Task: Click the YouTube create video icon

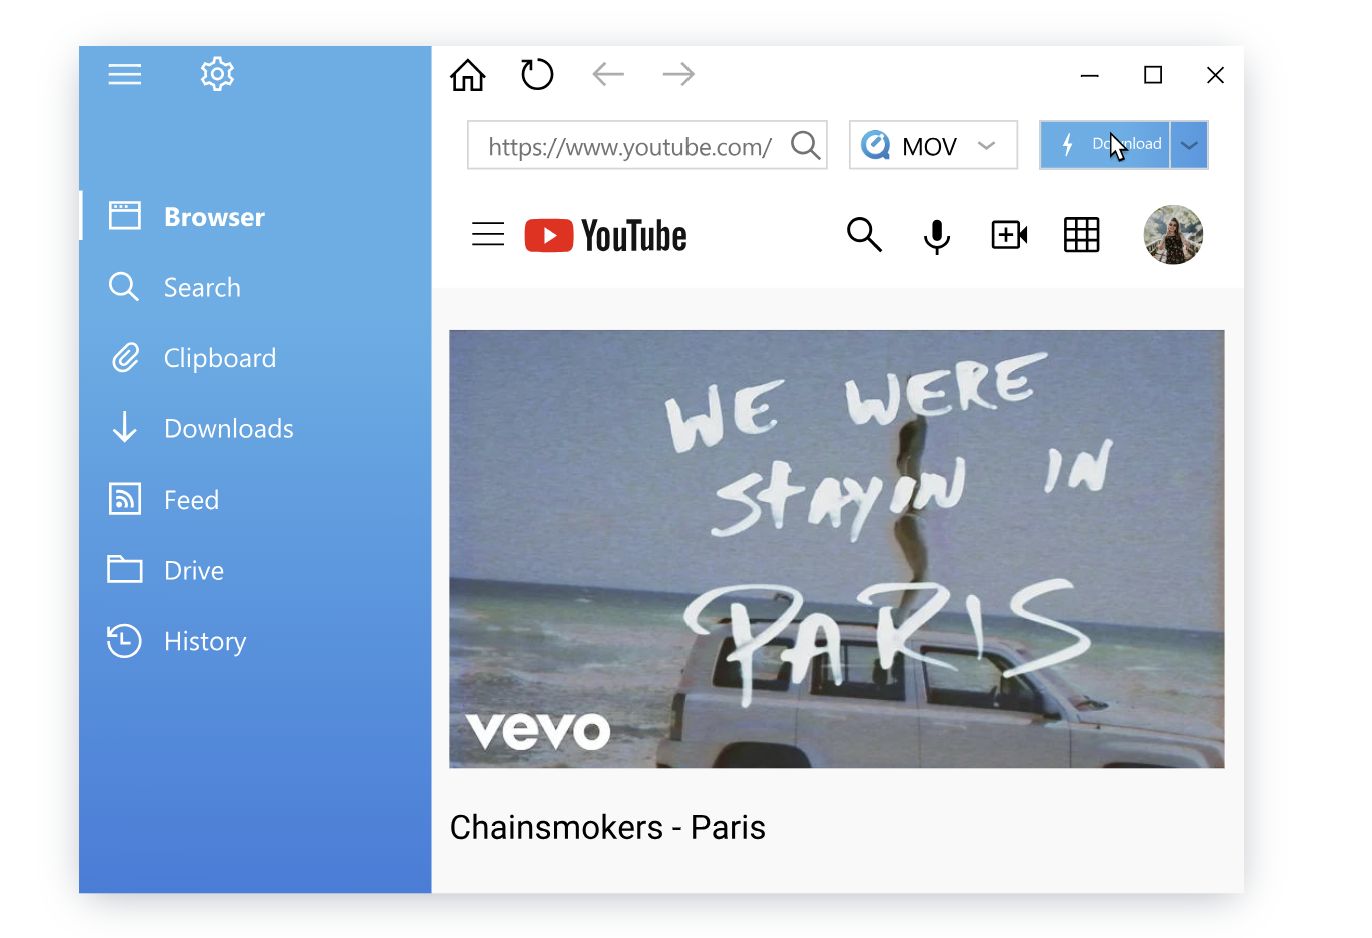Action: tap(1009, 235)
